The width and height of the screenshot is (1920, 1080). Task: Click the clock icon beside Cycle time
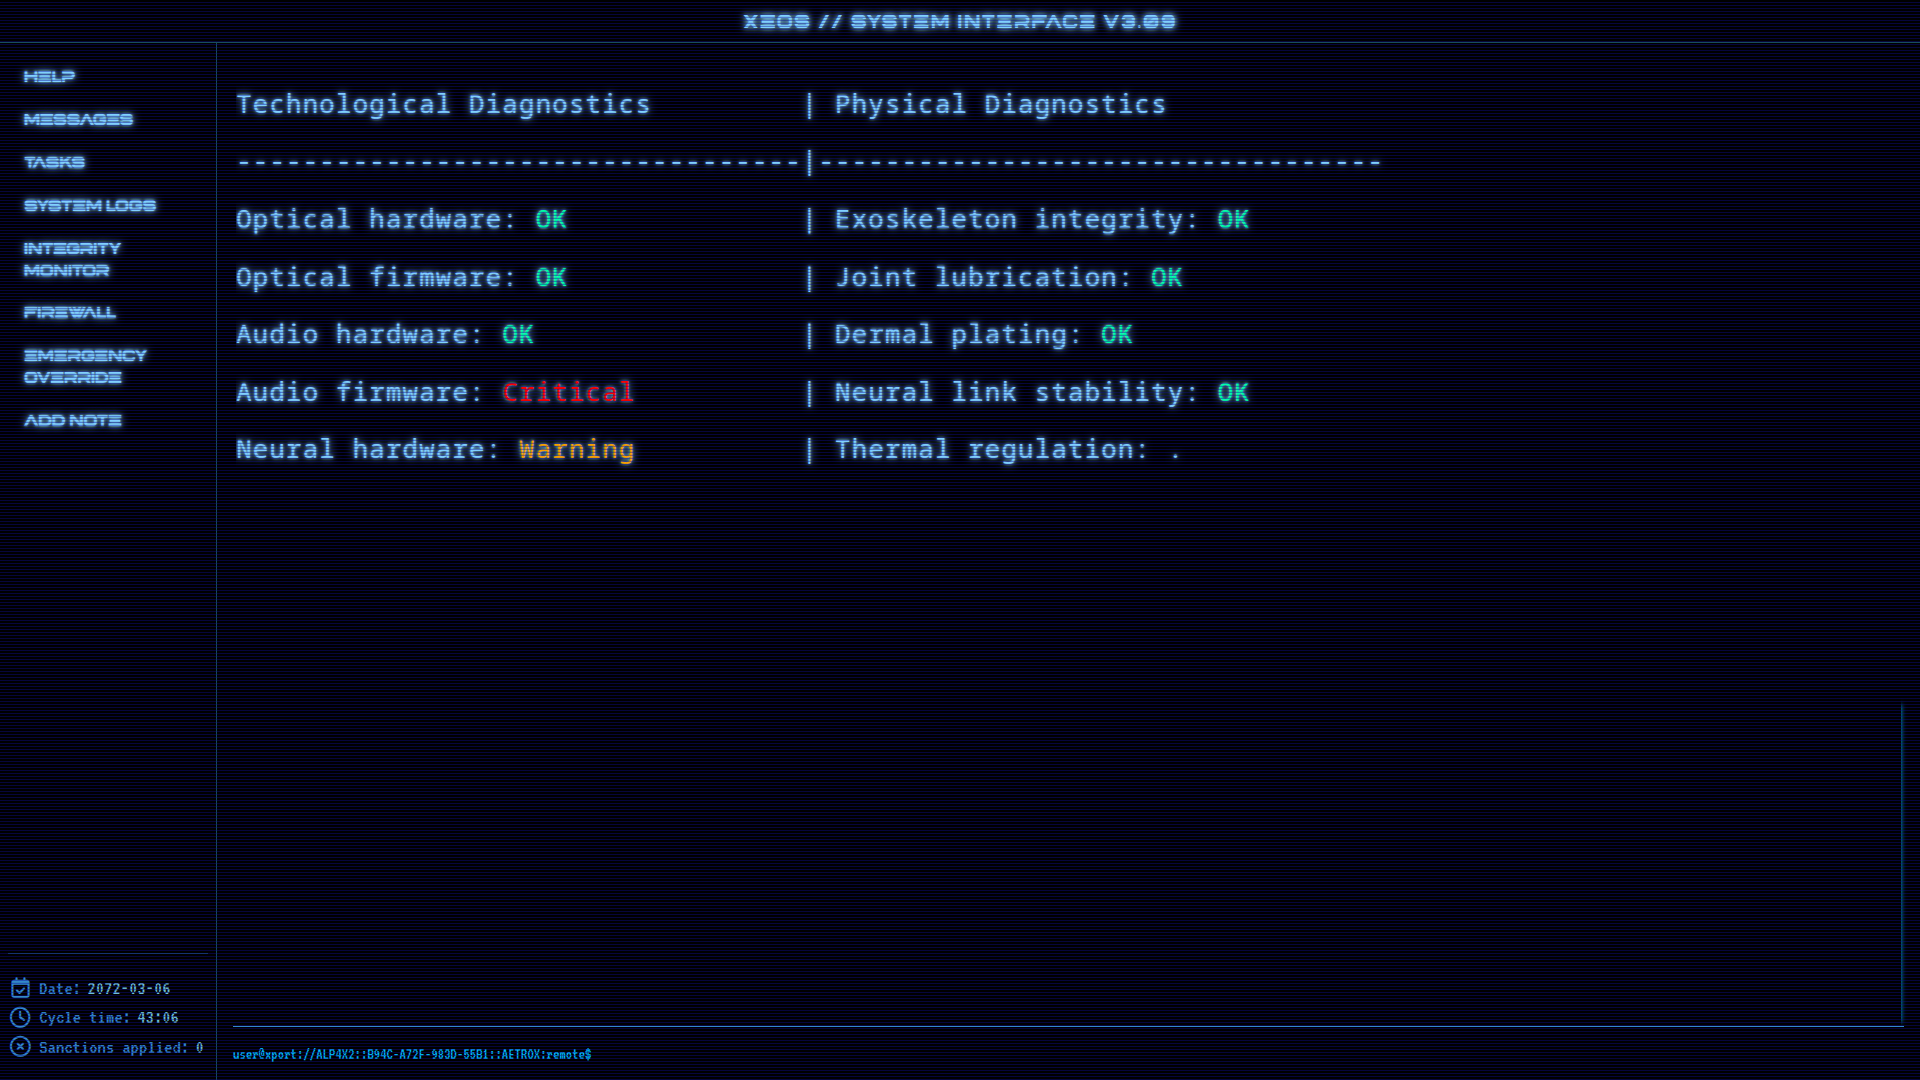[20, 1017]
